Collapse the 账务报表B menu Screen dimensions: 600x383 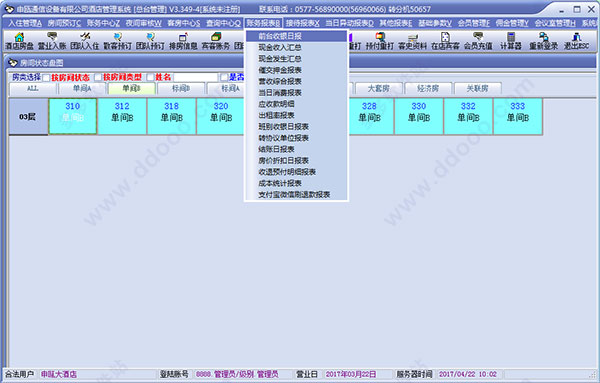[263, 23]
